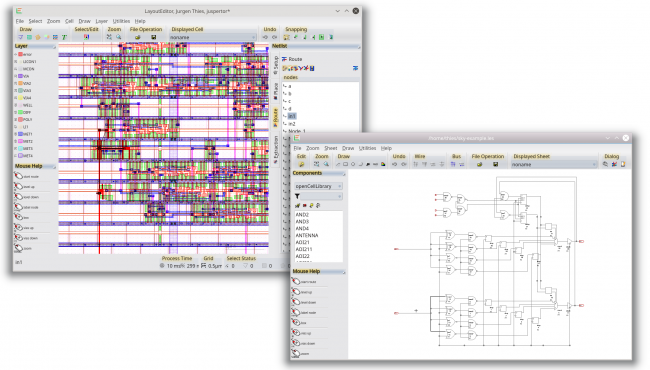The height and width of the screenshot is (370, 650).
Task: Open the openCellLibrary dropdown
Action: click(x=318, y=186)
